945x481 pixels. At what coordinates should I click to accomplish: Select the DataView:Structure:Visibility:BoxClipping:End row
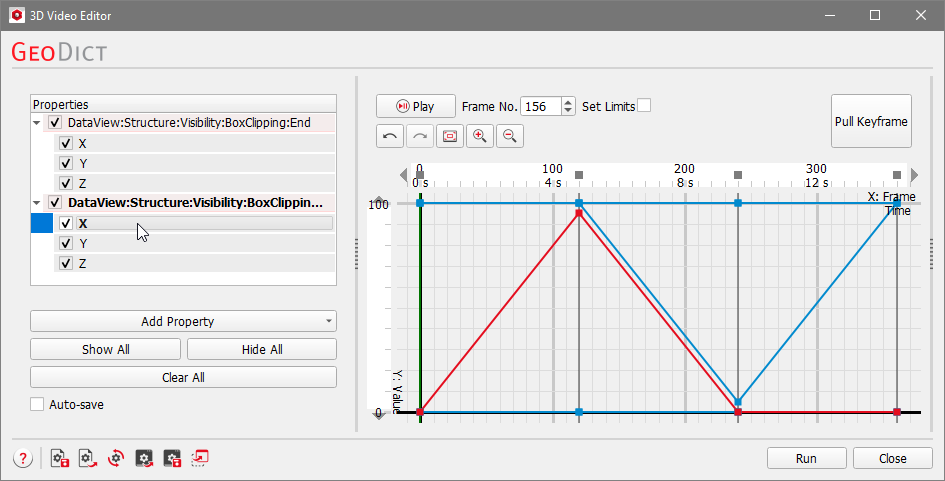click(188, 123)
